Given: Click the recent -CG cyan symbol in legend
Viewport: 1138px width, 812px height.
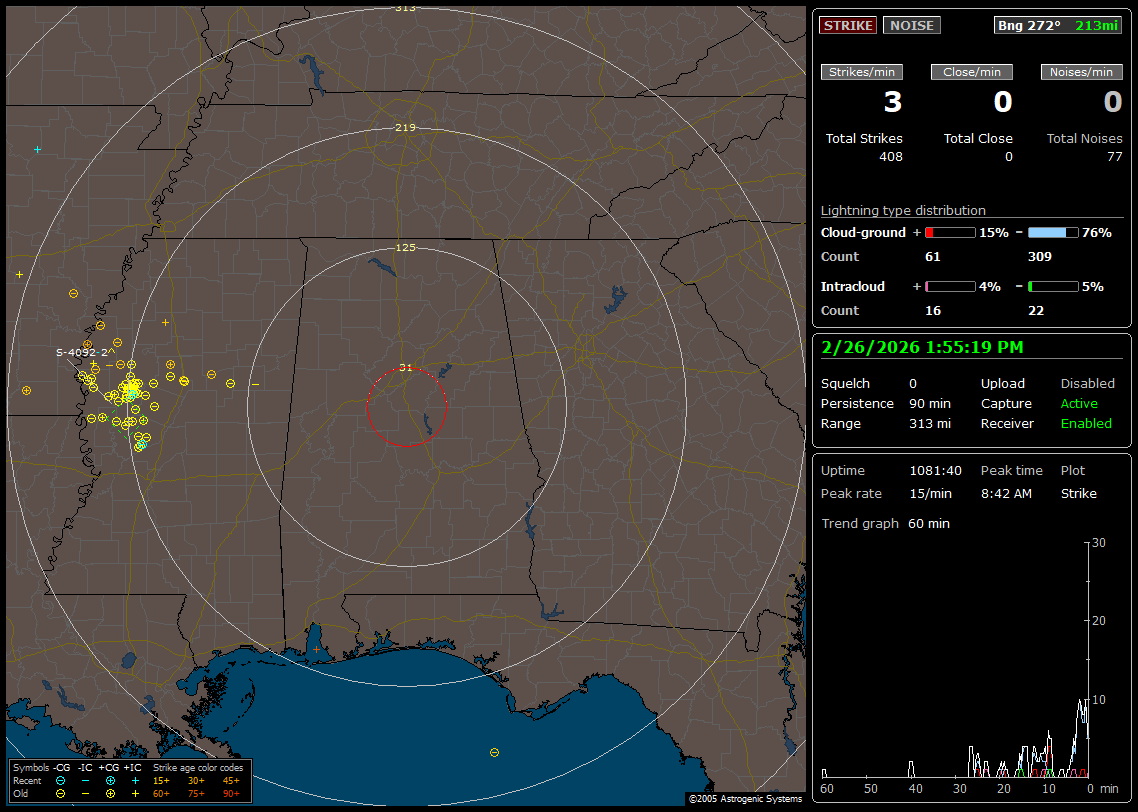Looking at the screenshot, I should pyautogui.click(x=61, y=780).
